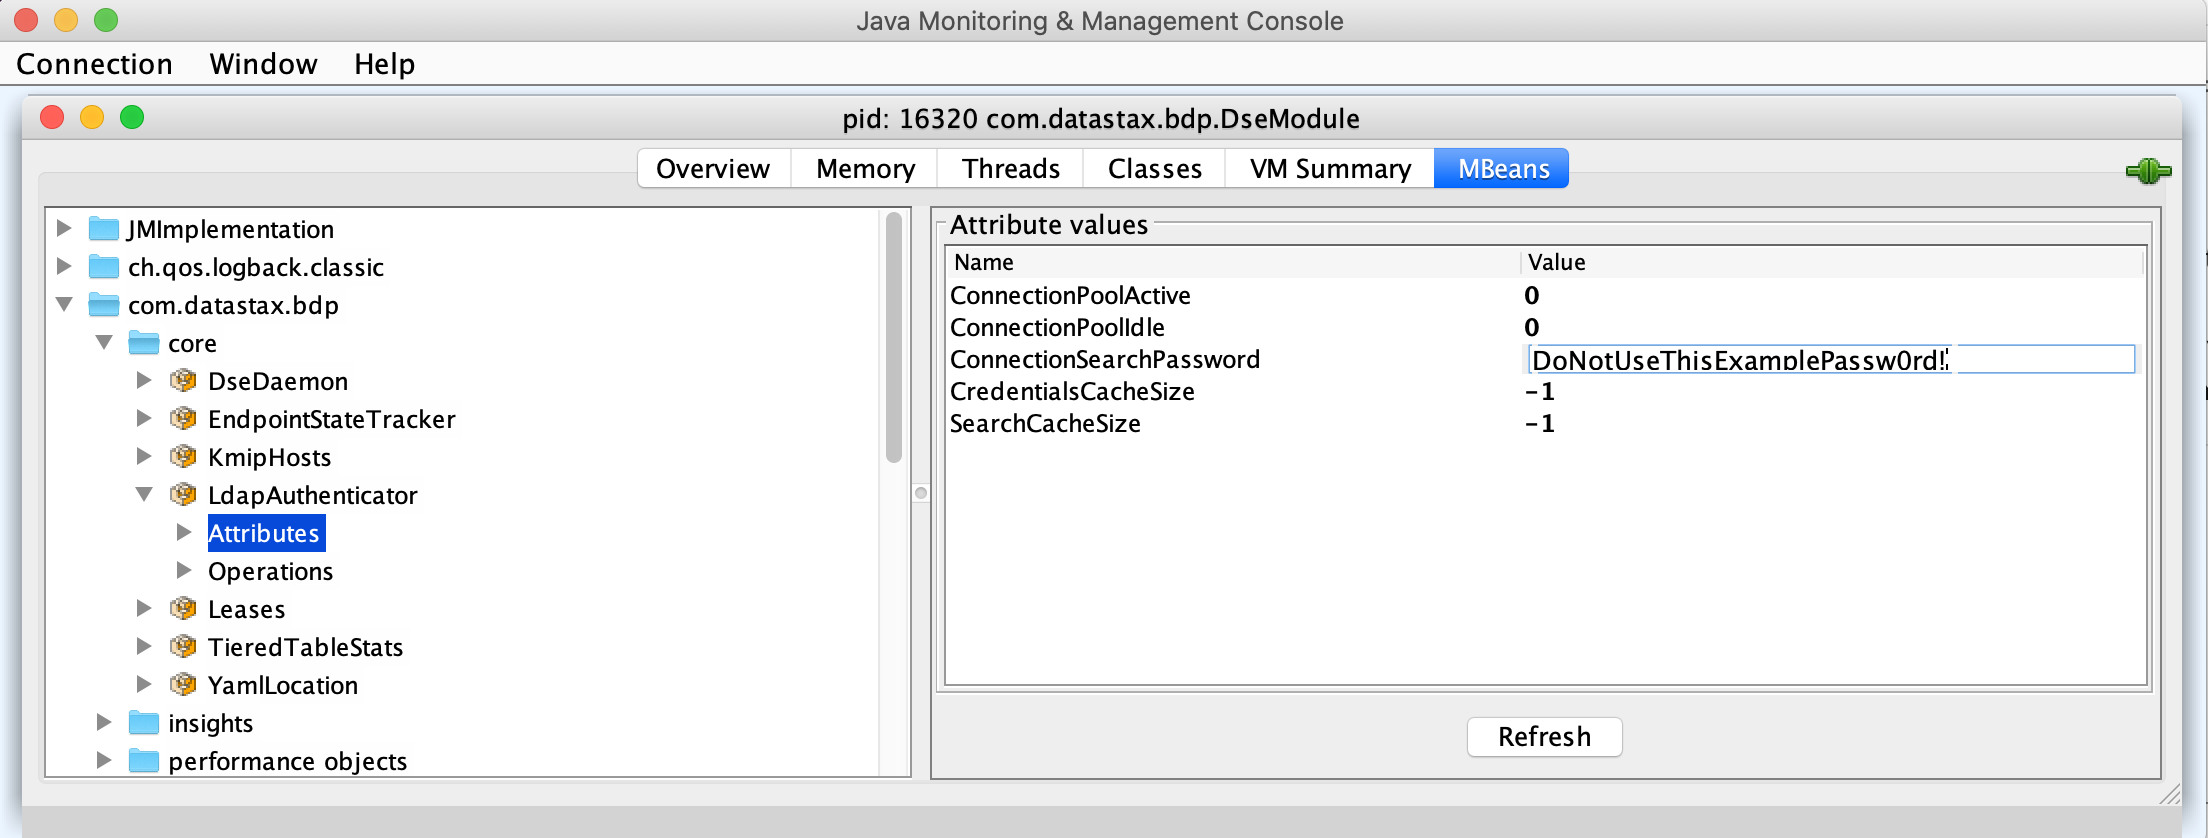Expand the Attributes node arrow
Image resolution: width=2208 pixels, height=838 pixels.
click(184, 532)
